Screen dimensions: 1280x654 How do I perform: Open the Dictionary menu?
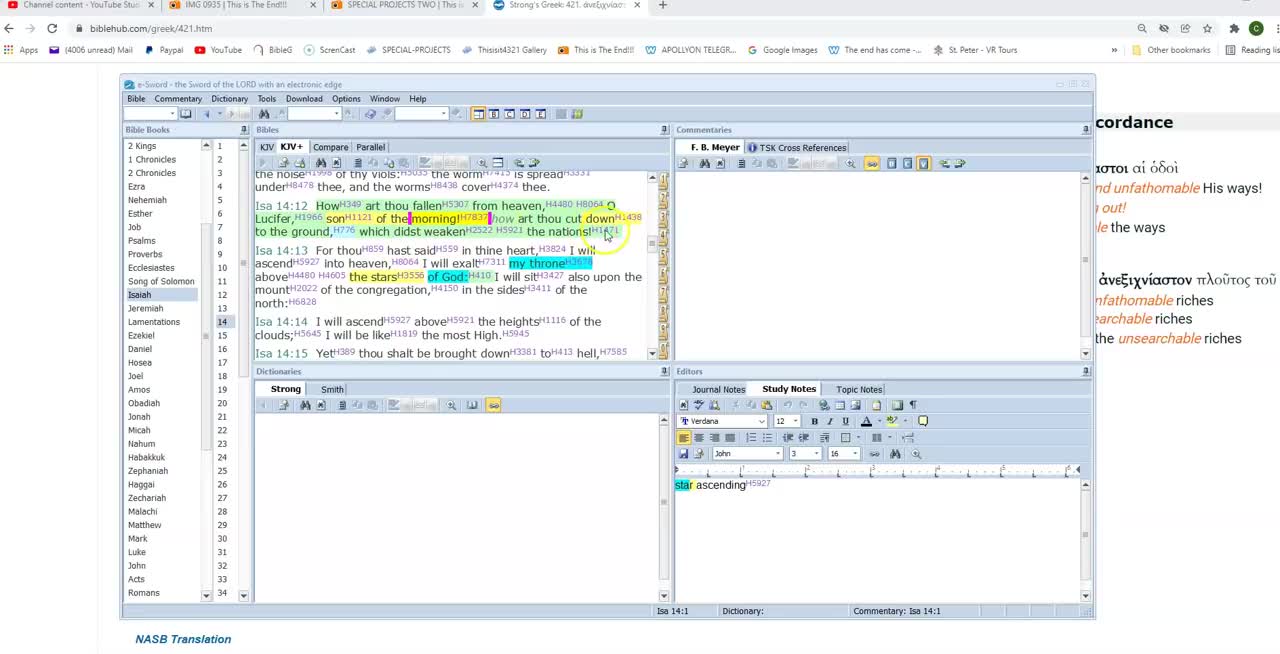(229, 99)
